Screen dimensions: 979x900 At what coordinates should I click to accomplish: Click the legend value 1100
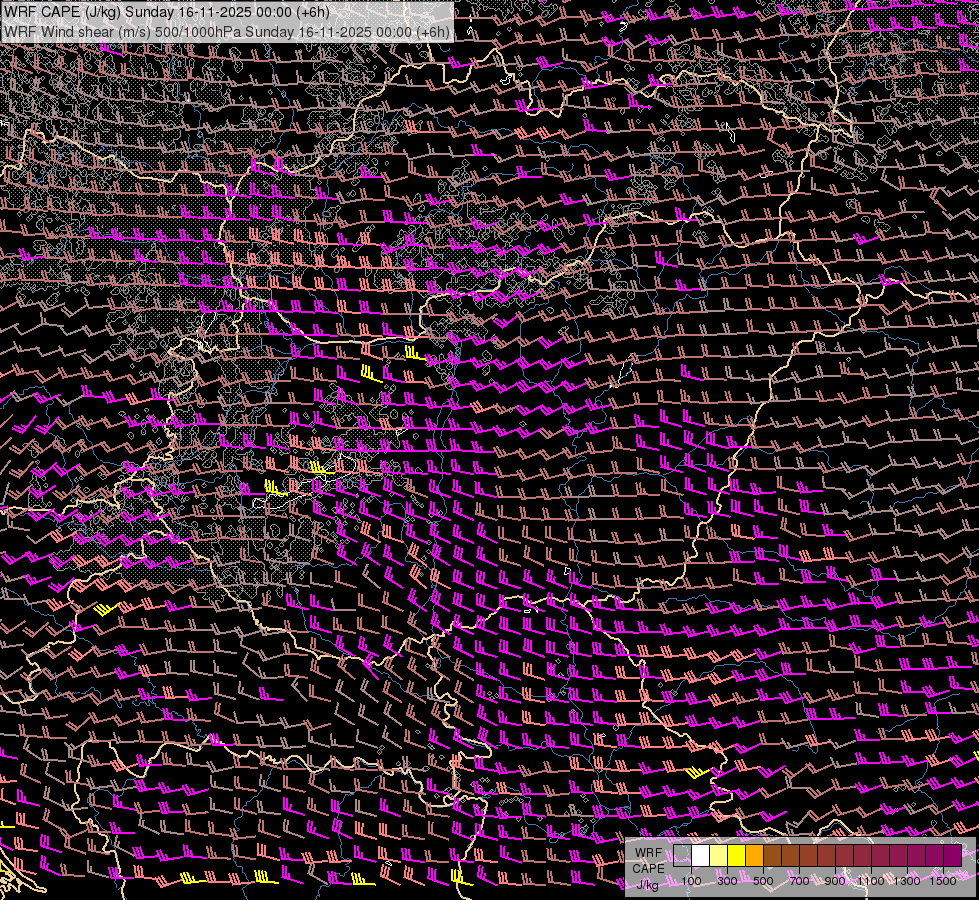tap(870, 881)
